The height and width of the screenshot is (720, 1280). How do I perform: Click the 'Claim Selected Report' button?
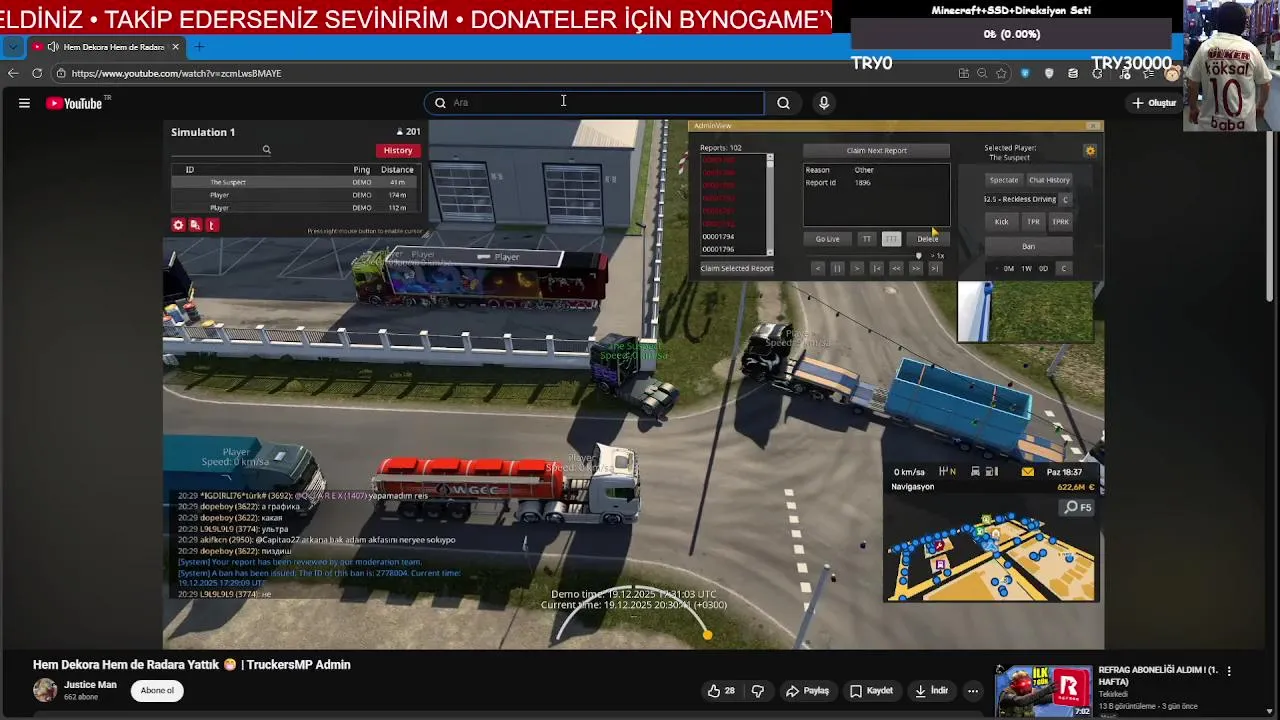pos(737,268)
